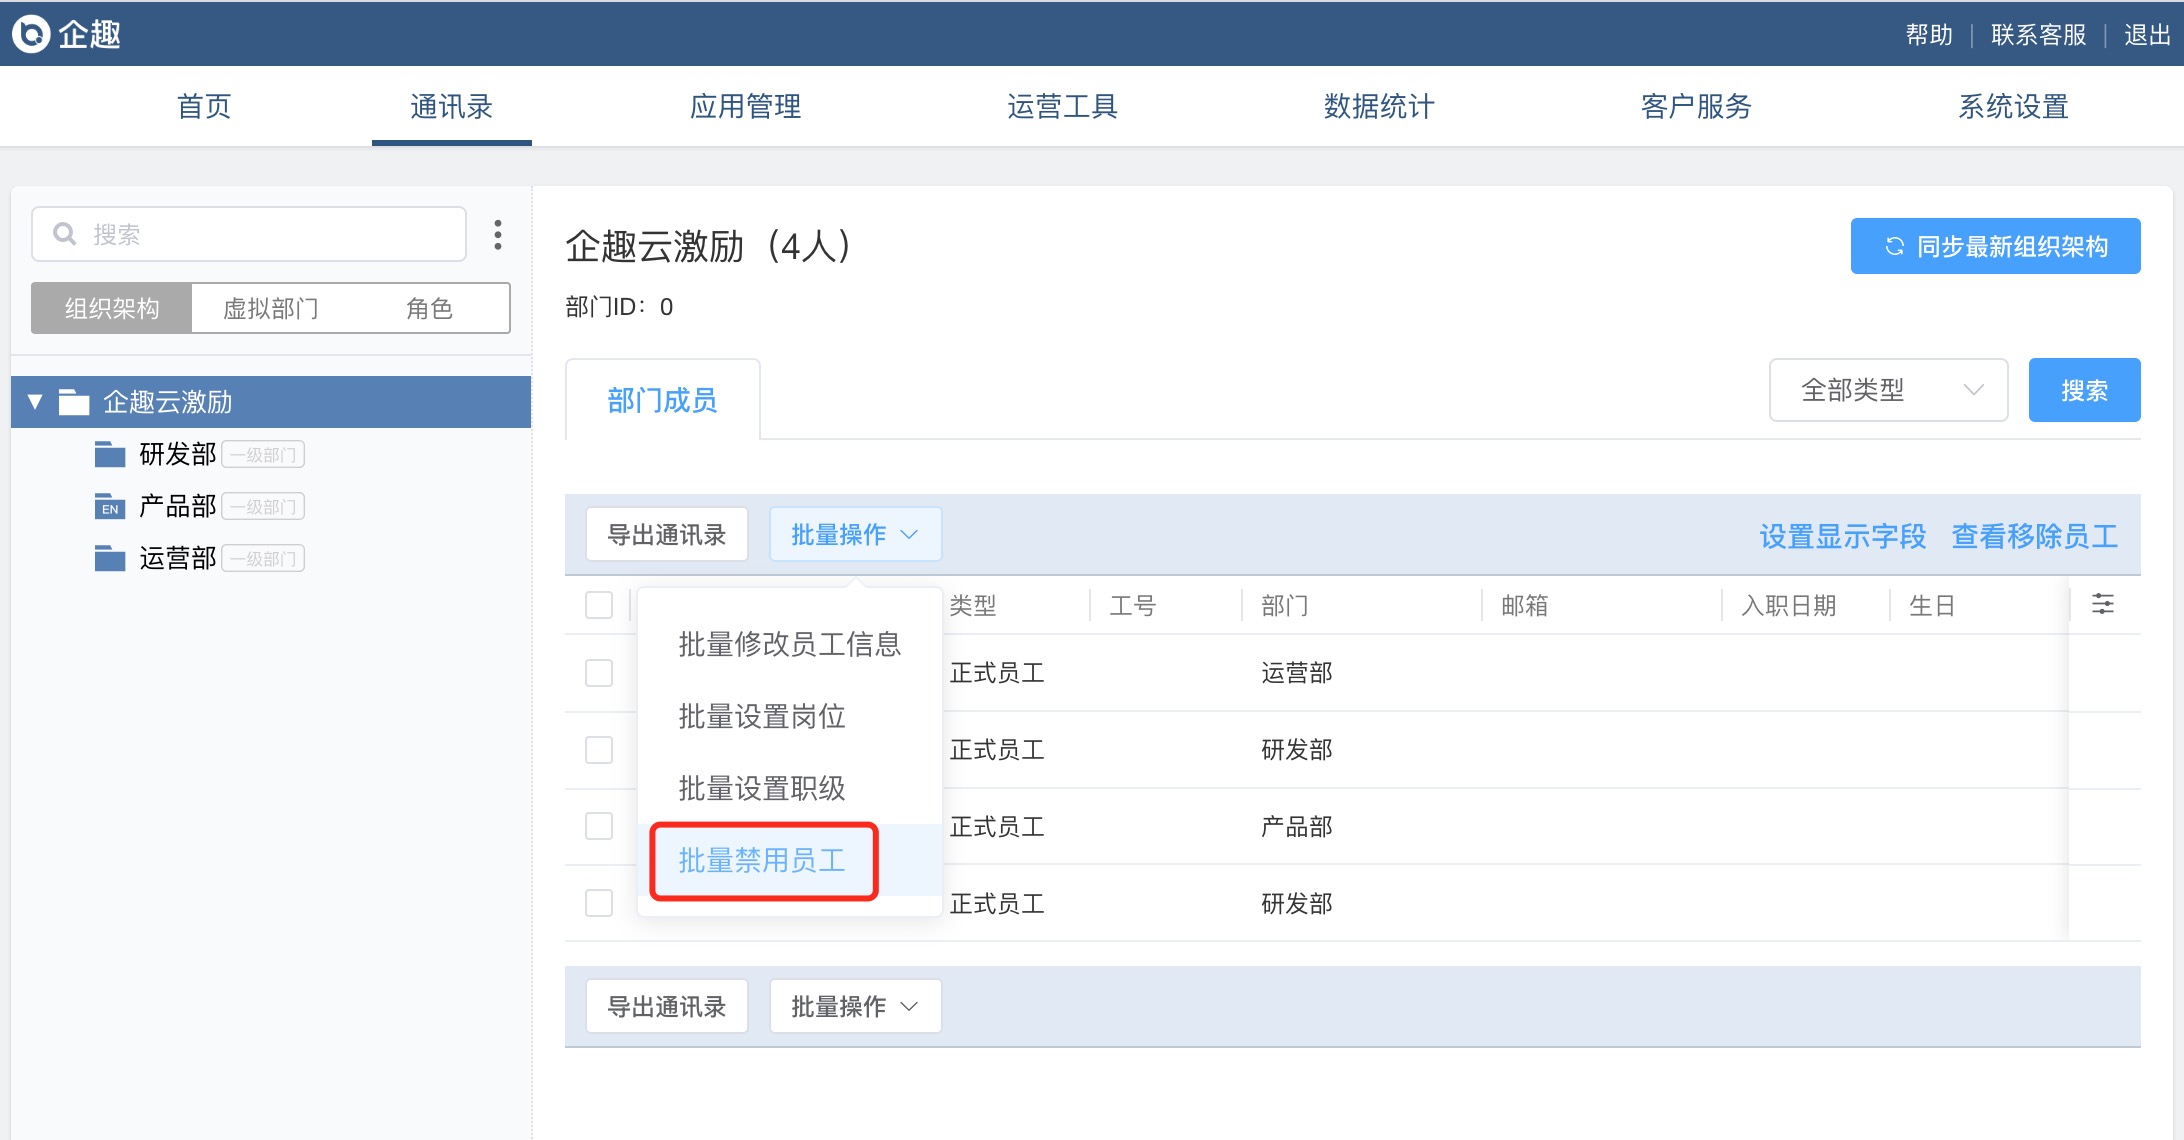Image resolution: width=2184 pixels, height=1140 pixels.
Task: Select 批量设置岗位 from the menu
Action: coord(790,716)
